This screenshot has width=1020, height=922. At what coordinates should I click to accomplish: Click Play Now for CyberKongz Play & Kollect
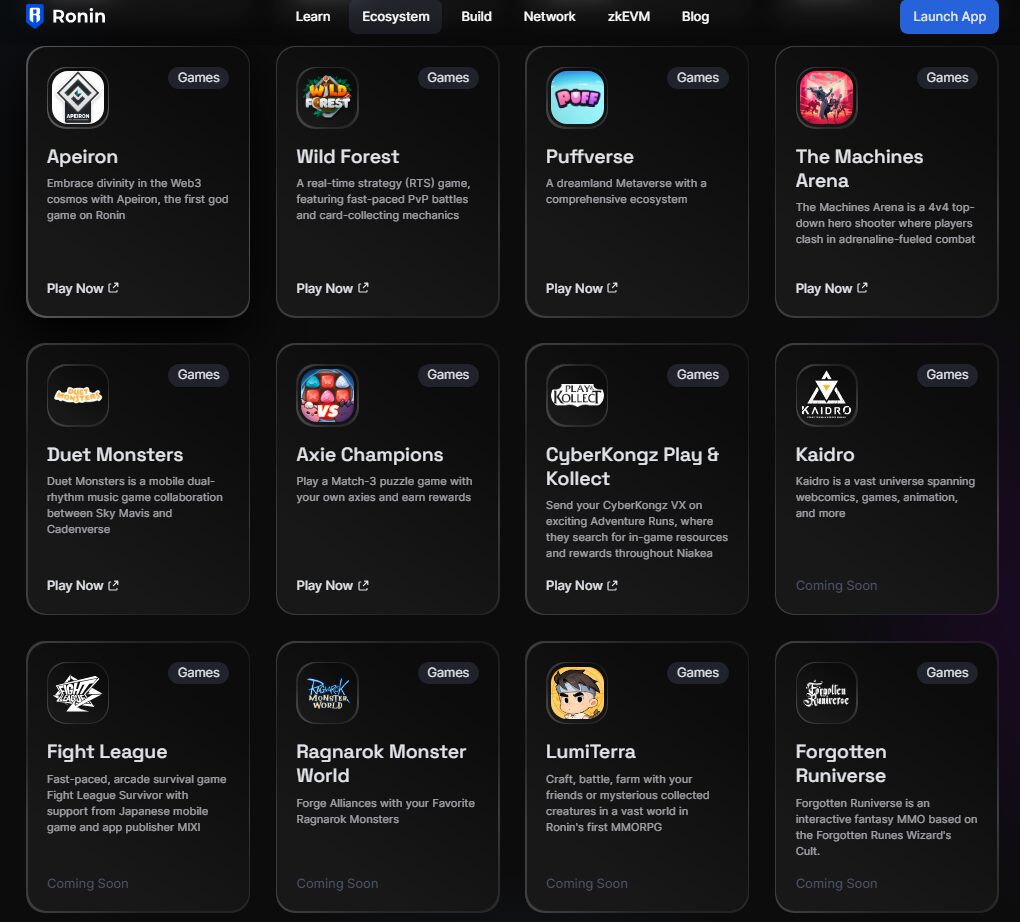[x=582, y=586]
